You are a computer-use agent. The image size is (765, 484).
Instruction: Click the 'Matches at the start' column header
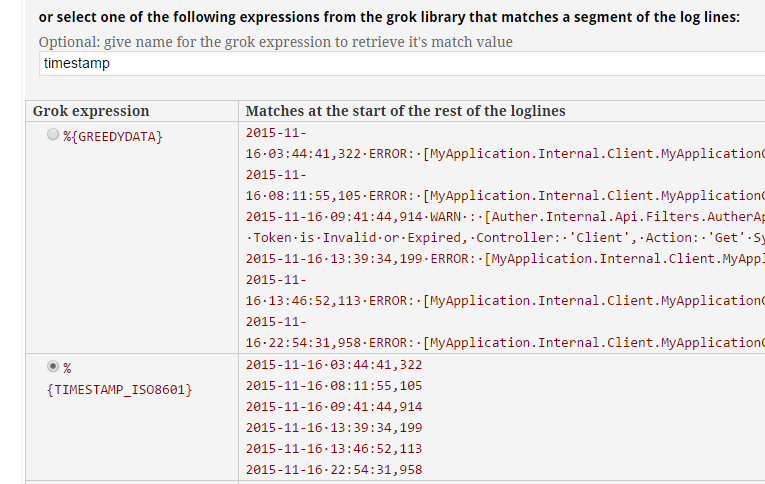(405, 111)
